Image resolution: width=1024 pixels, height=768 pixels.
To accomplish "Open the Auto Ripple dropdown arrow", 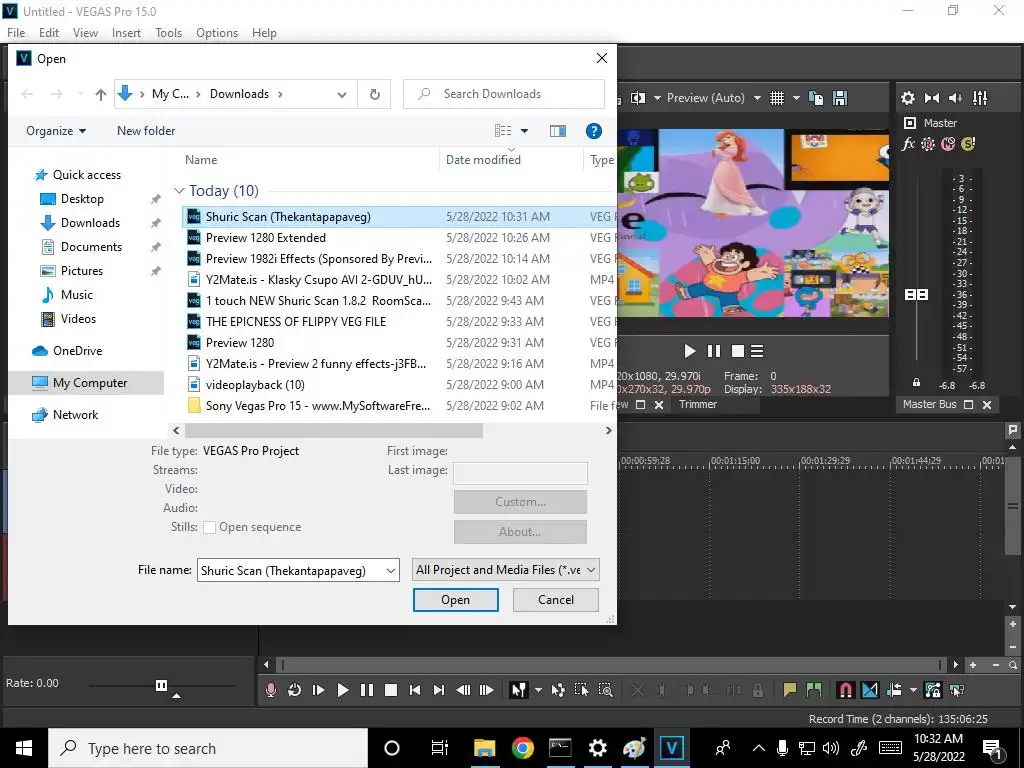I will (x=913, y=690).
